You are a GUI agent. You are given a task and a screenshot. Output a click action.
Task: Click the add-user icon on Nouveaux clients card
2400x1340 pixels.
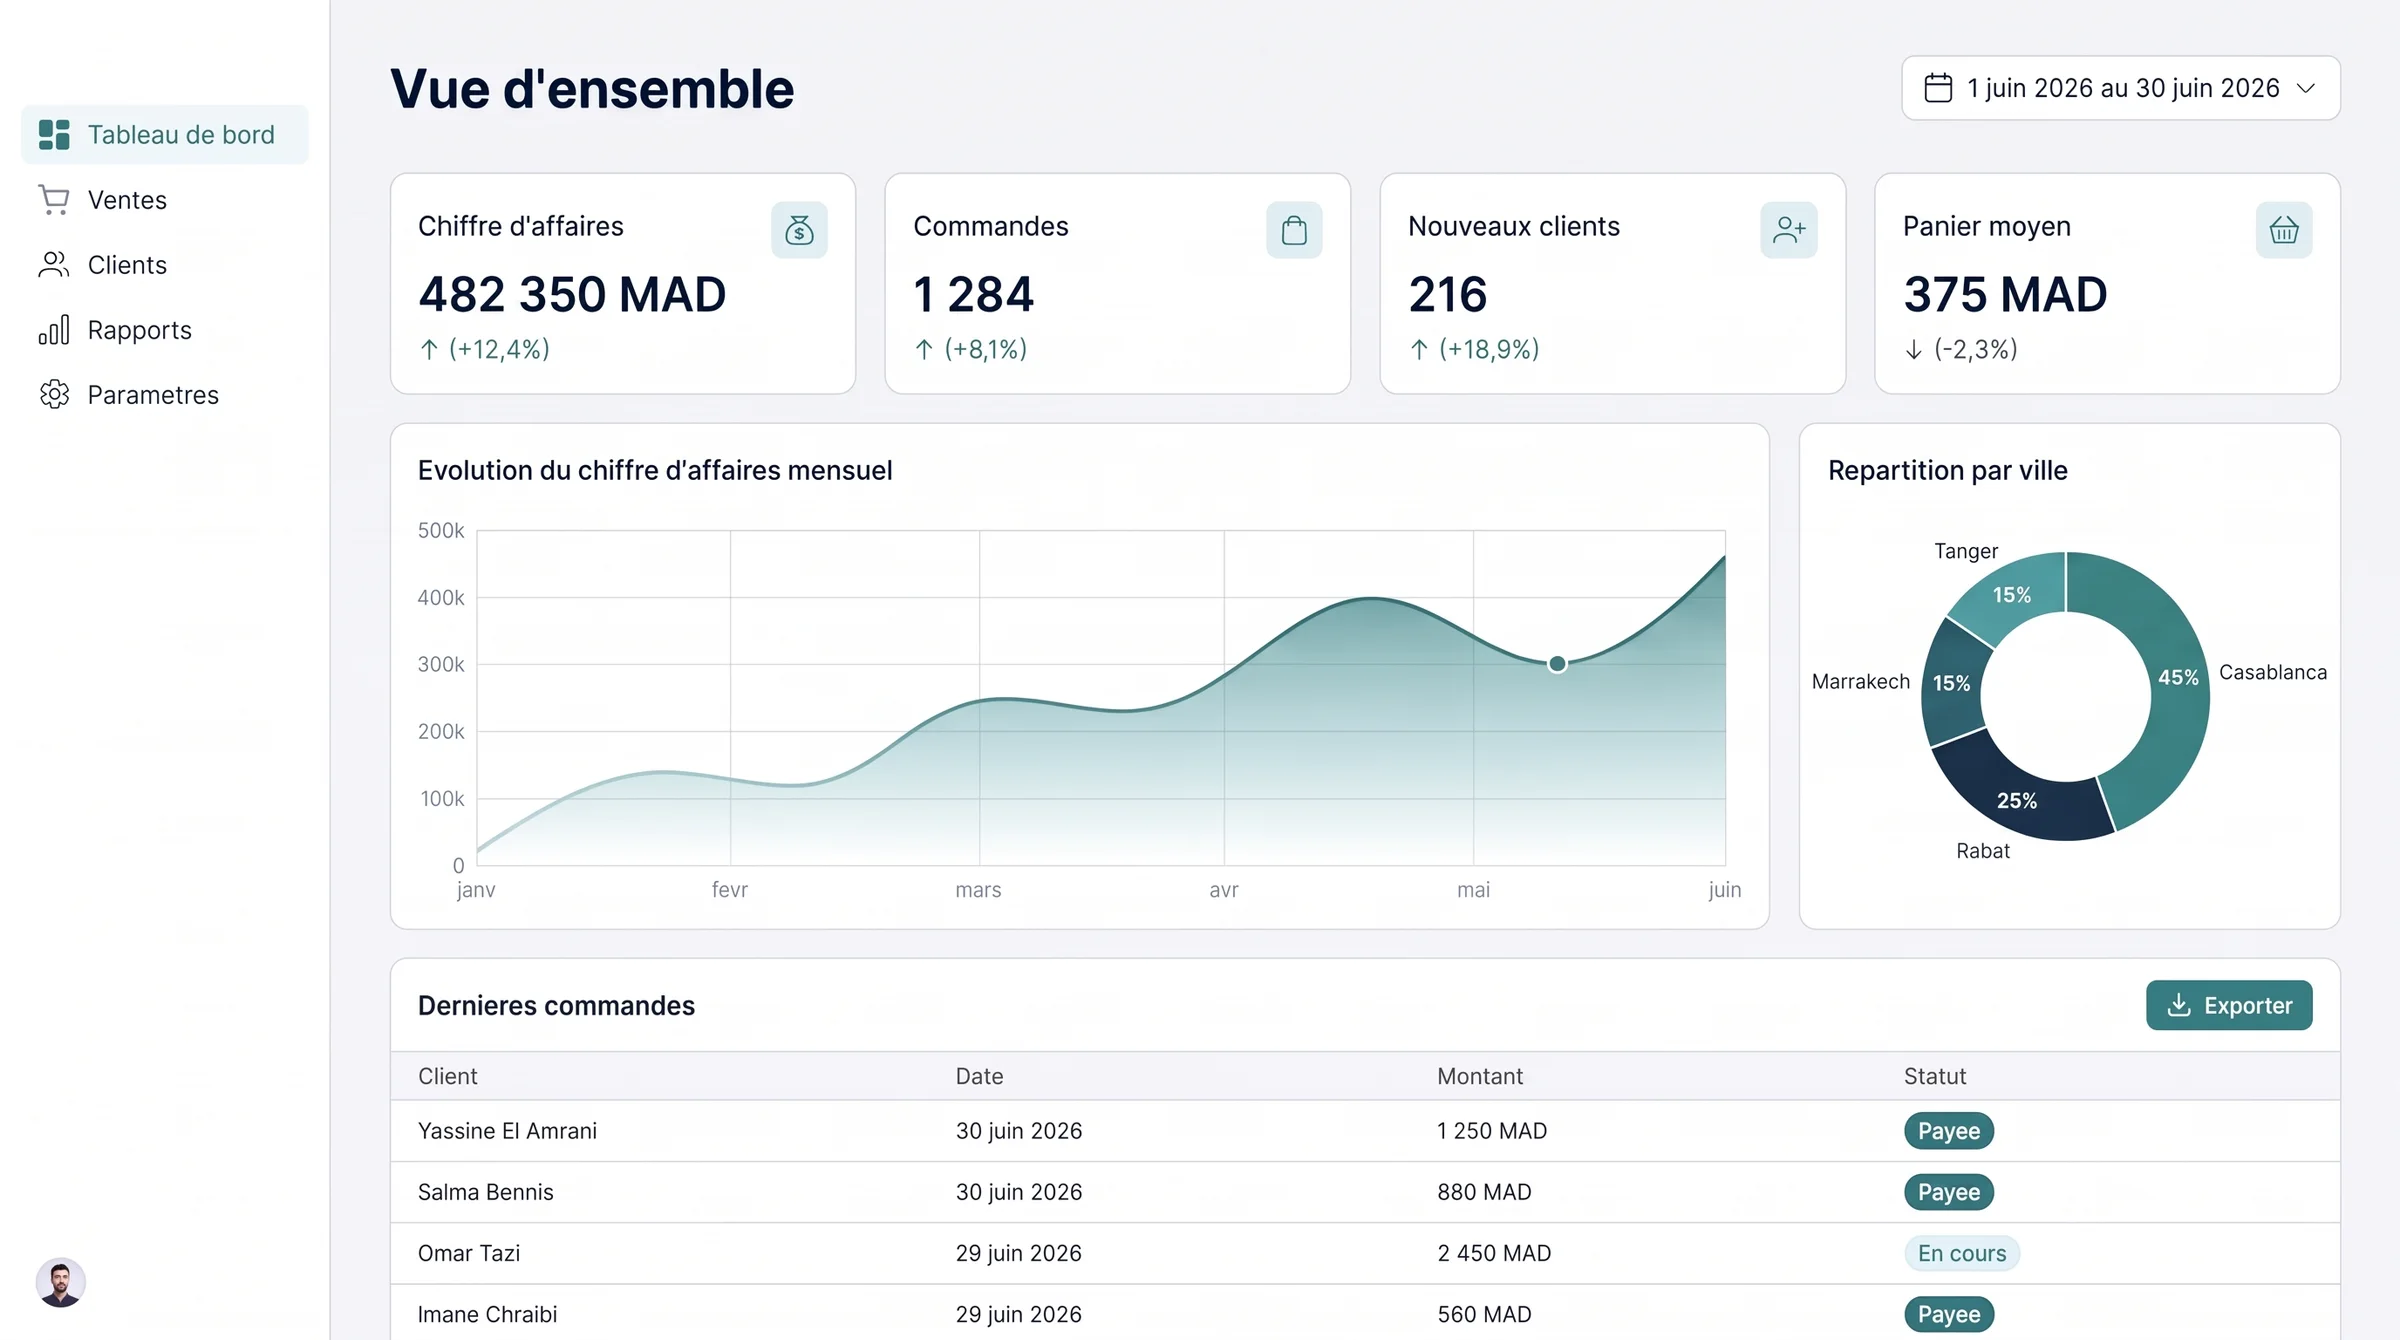click(x=1789, y=230)
